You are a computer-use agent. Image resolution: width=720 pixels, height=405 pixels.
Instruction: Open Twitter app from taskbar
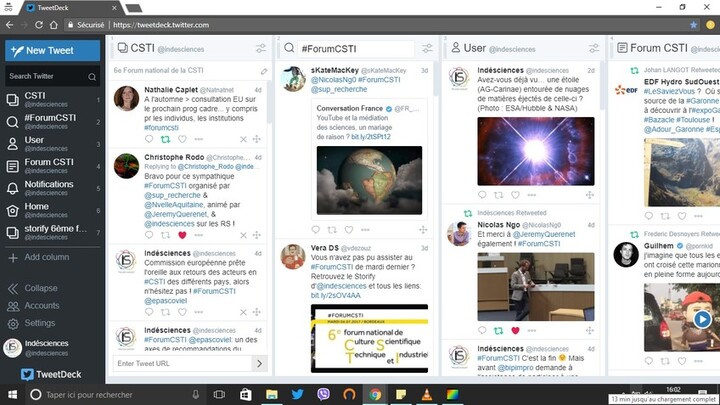298,394
